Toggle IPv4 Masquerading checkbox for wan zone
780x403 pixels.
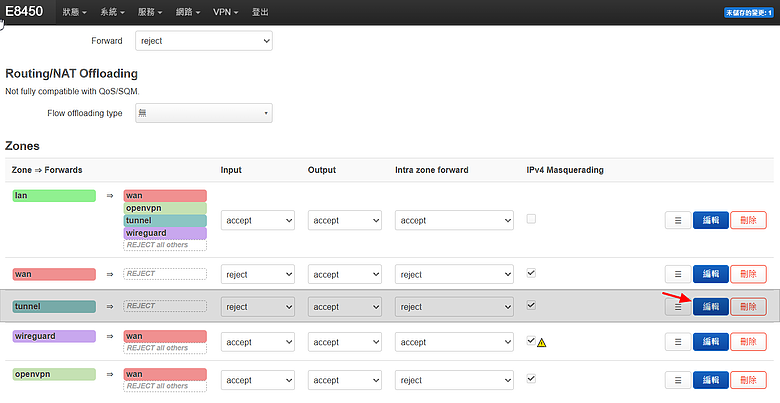pyautogui.click(x=531, y=273)
